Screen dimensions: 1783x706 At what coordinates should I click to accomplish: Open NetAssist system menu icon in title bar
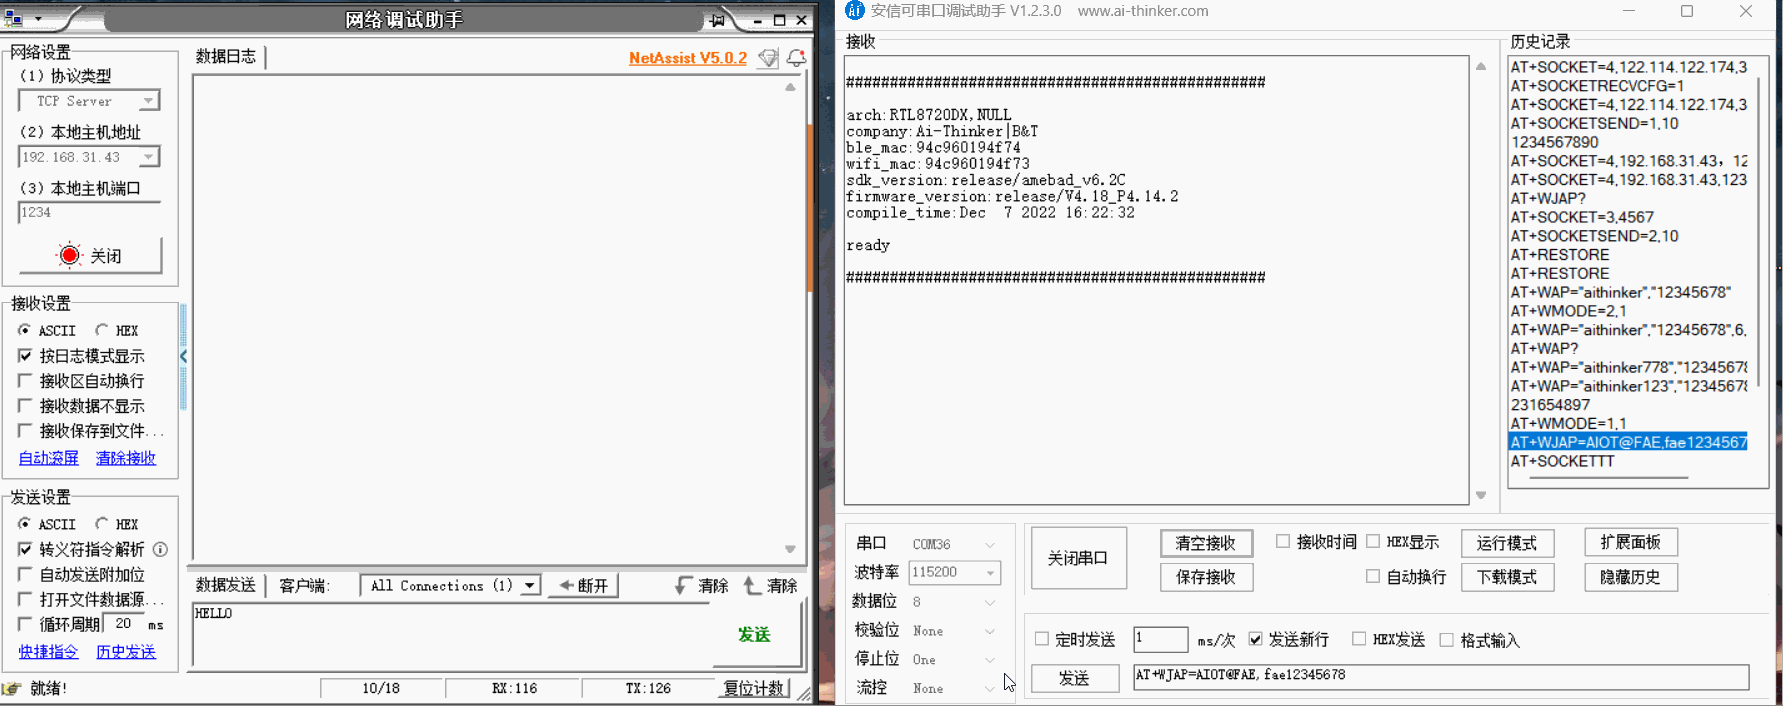14,19
